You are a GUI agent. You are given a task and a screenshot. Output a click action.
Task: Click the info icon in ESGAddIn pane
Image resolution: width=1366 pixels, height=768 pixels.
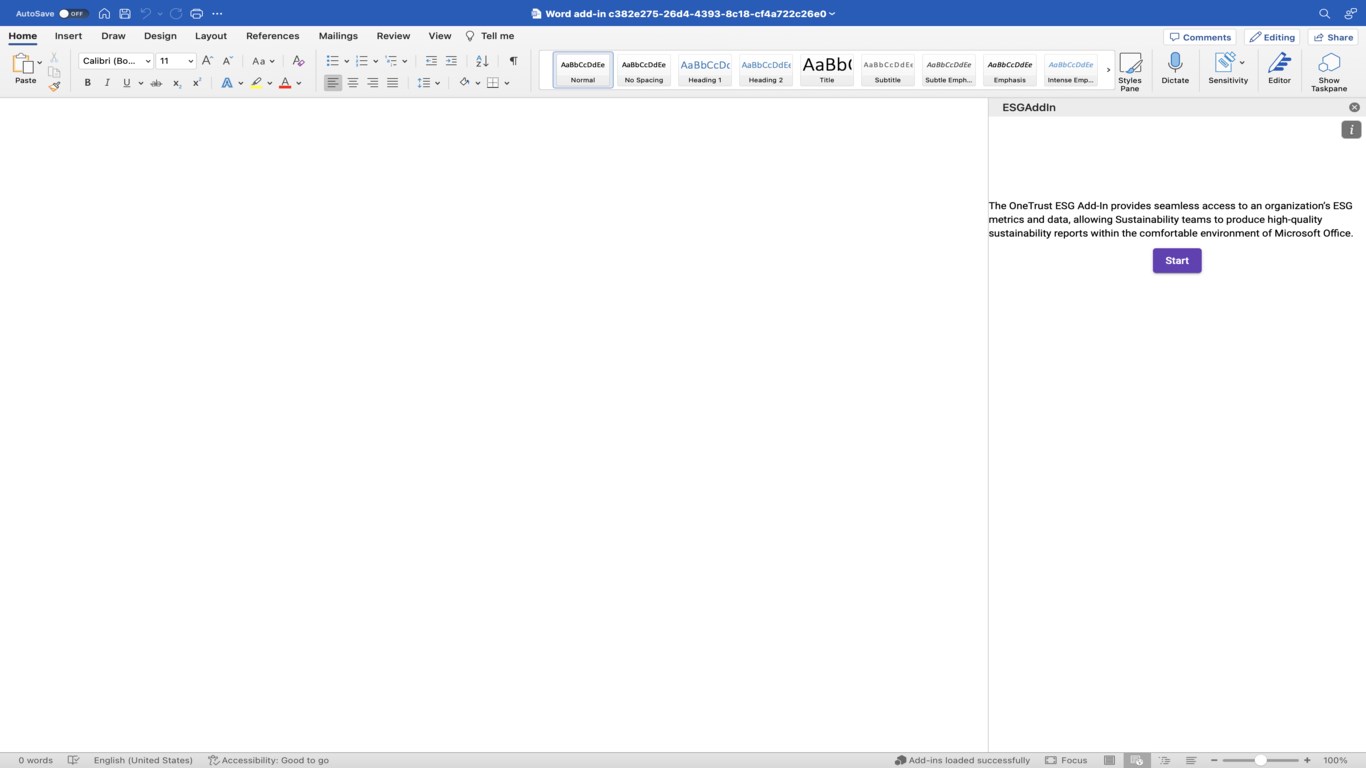1351,130
